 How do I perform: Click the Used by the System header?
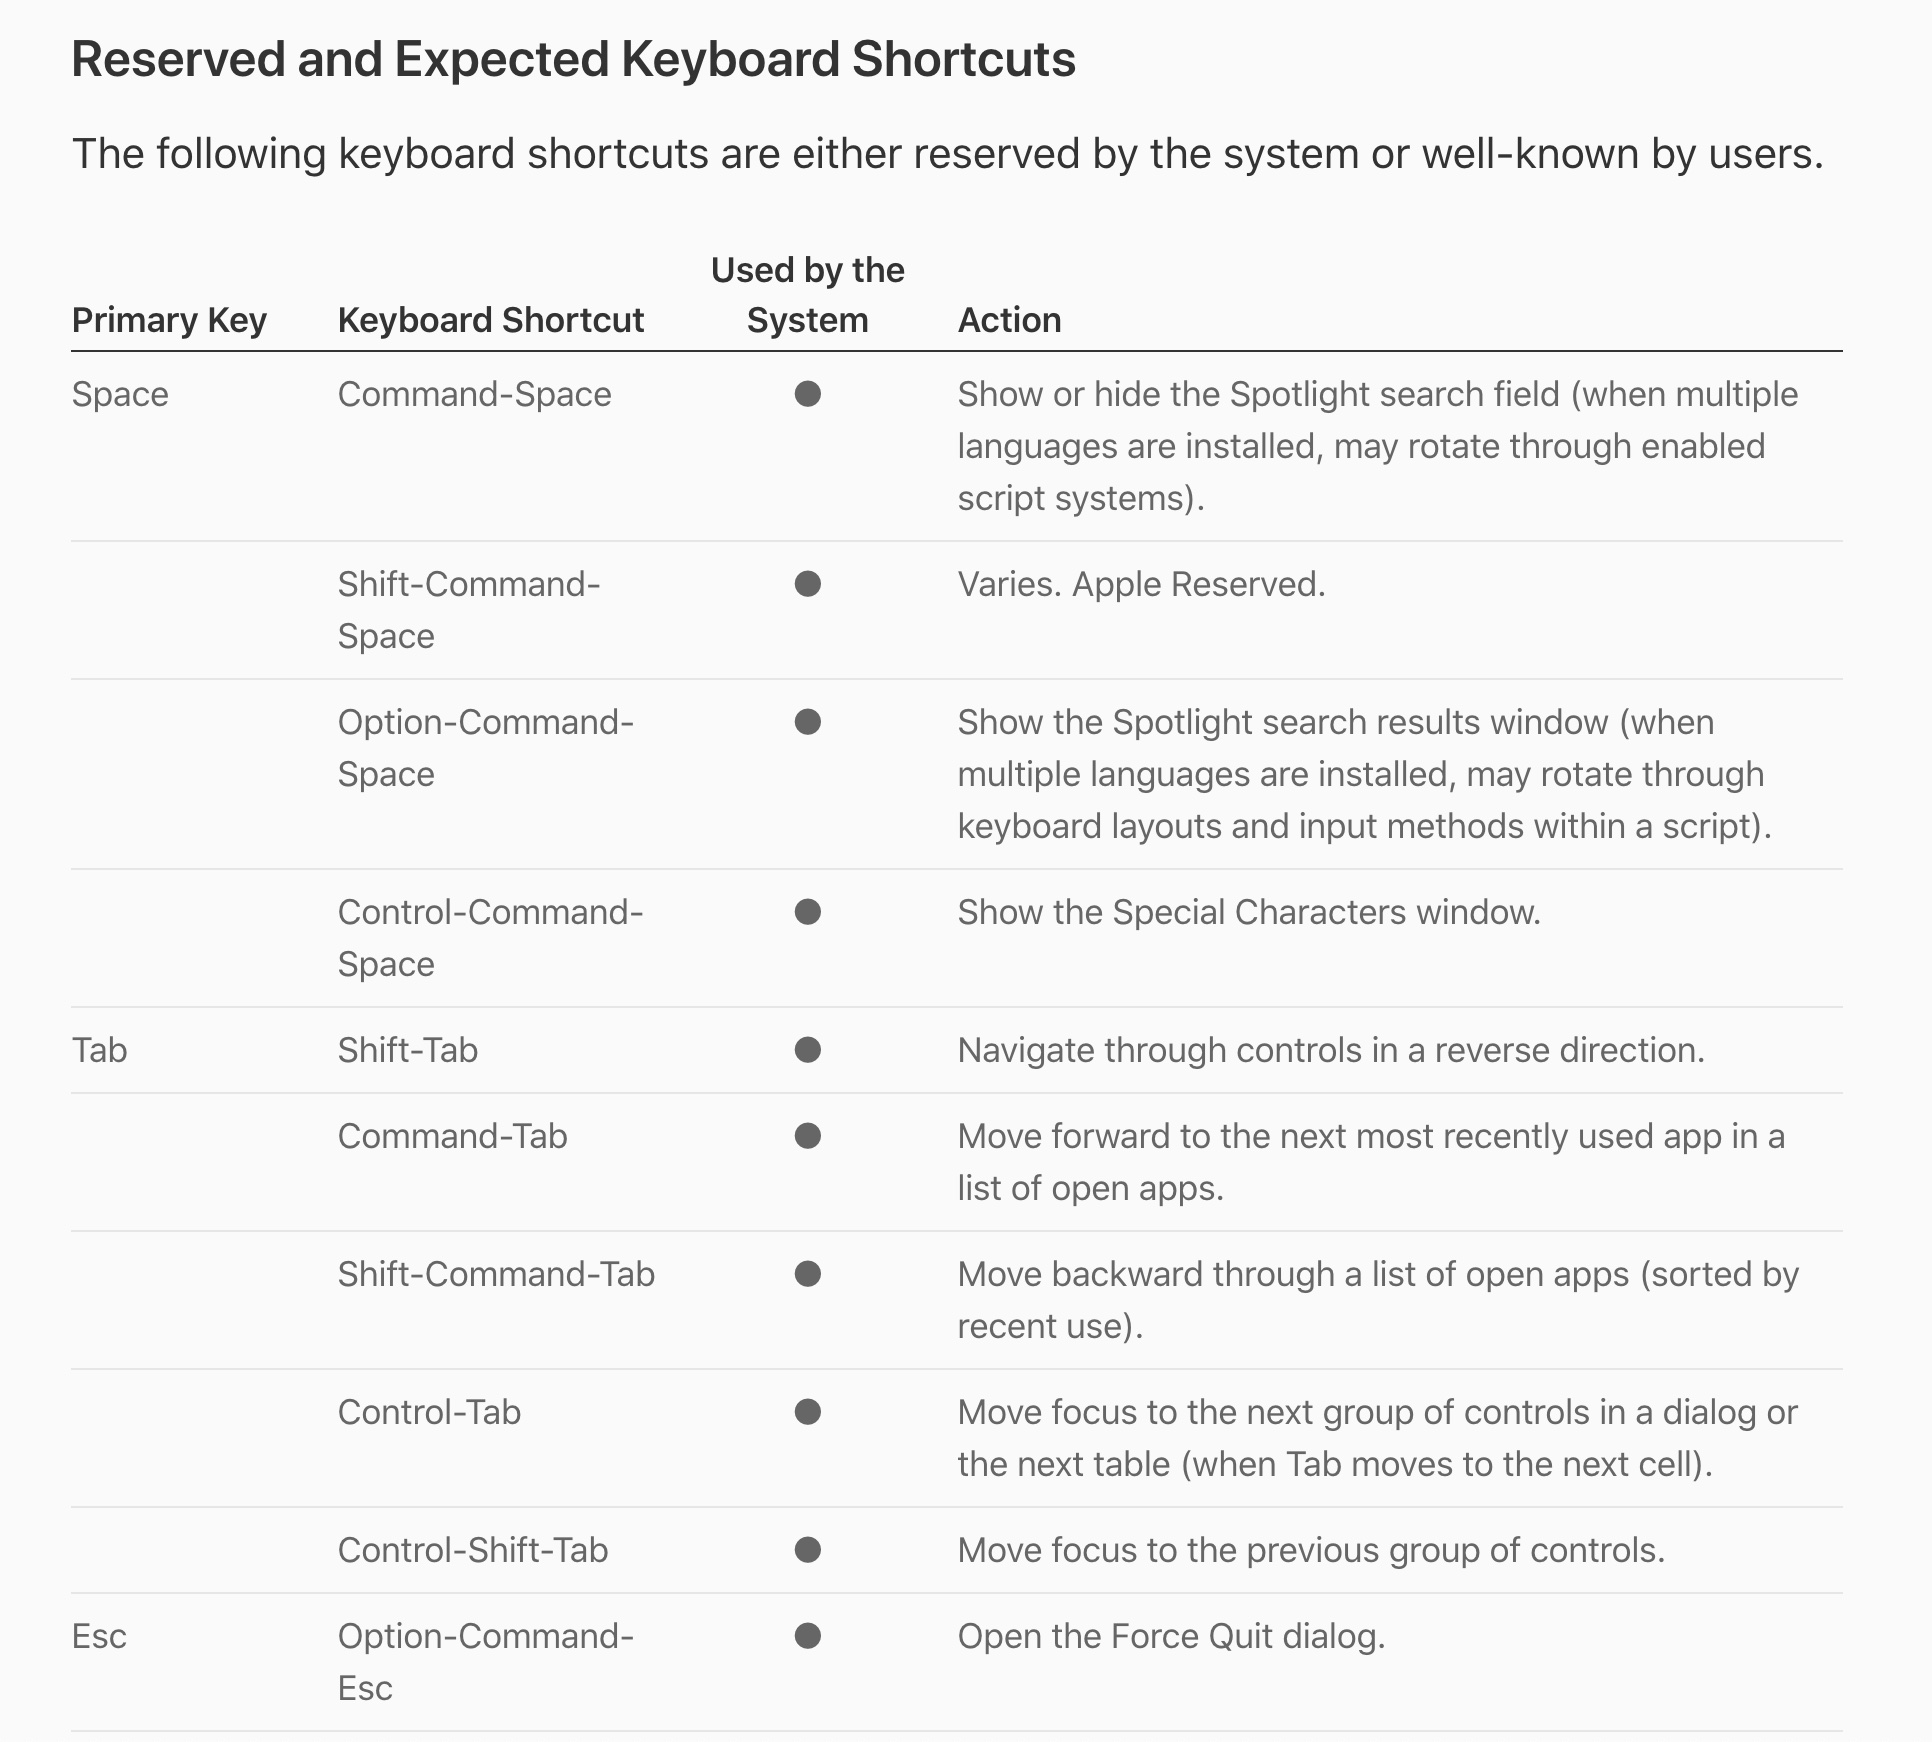tap(807, 295)
